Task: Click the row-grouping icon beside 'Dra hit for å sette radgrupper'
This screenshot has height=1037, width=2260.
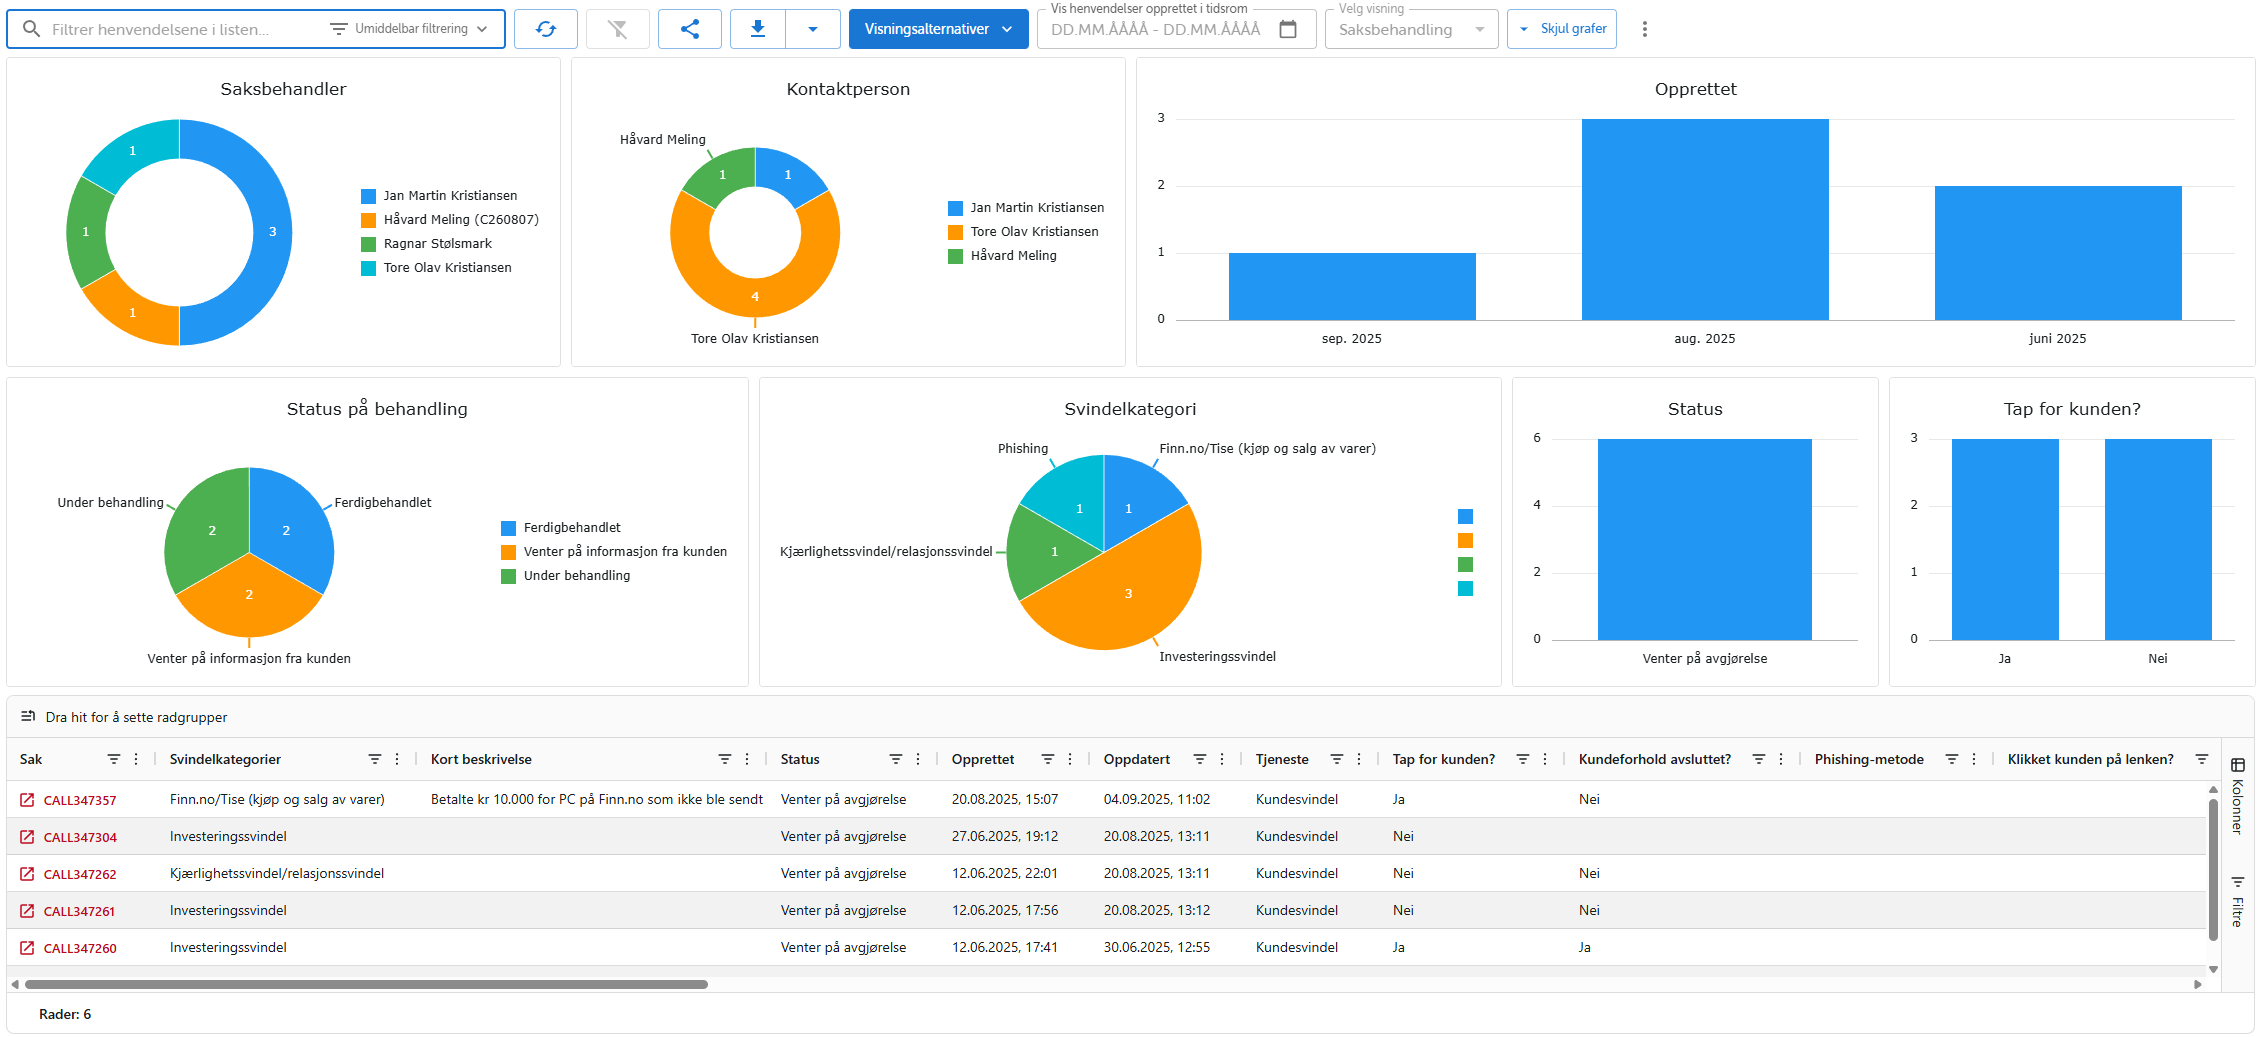Action: tap(29, 717)
